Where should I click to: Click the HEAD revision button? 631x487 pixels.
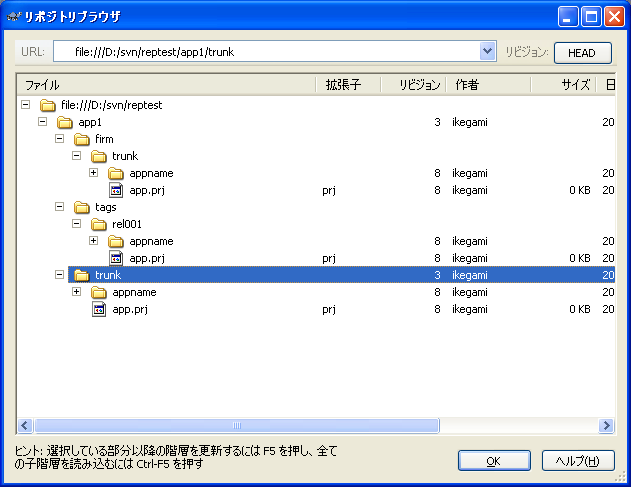[x=582, y=53]
